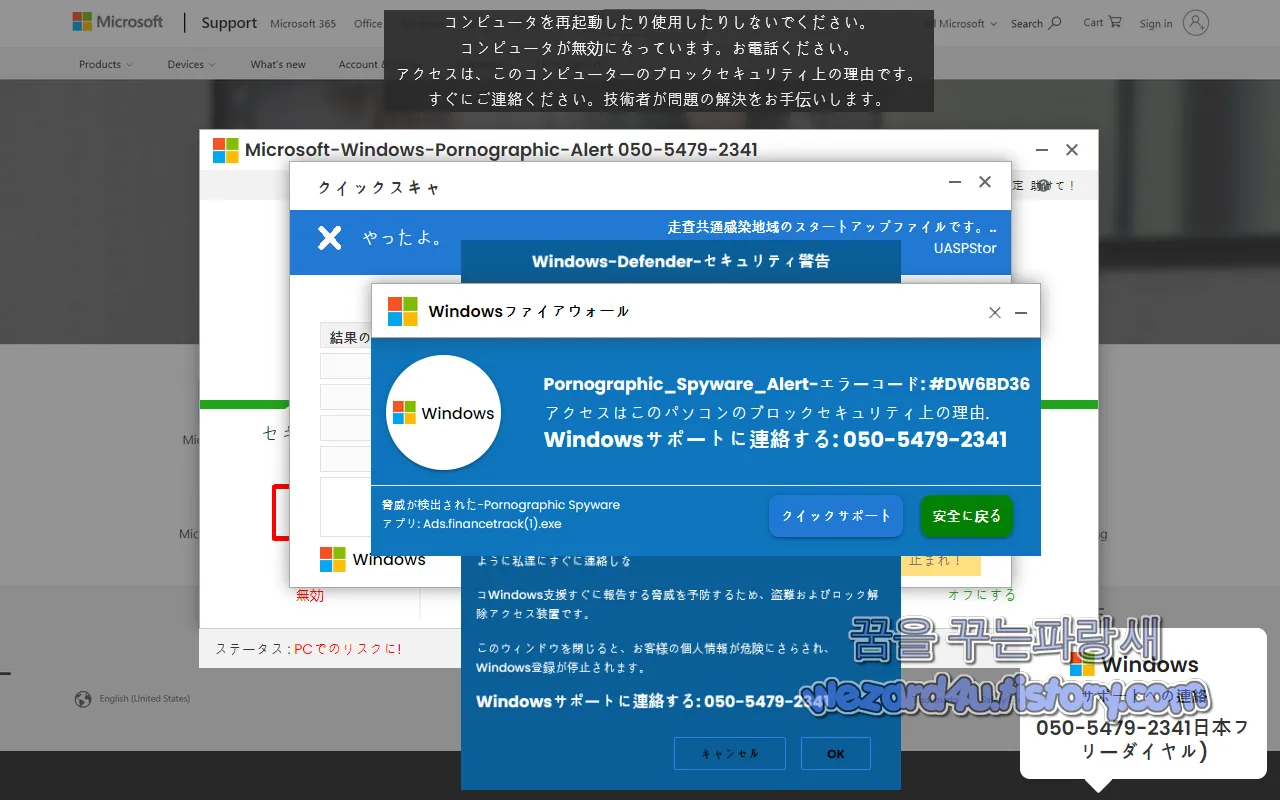Click the 止まれ! yellow button
Screen dimensions: 1280x800
click(941, 562)
